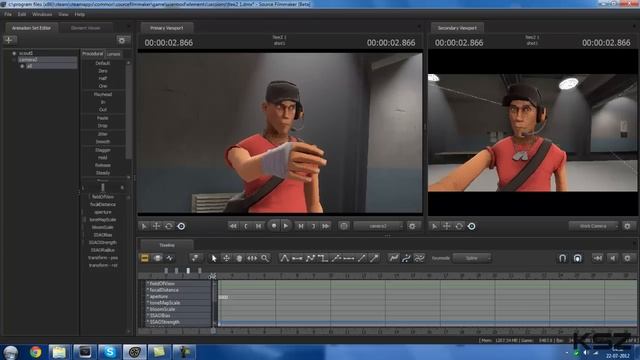Viewport: 640px width, 360px height.
Task: Jump to the first frame
Action: click(233, 226)
